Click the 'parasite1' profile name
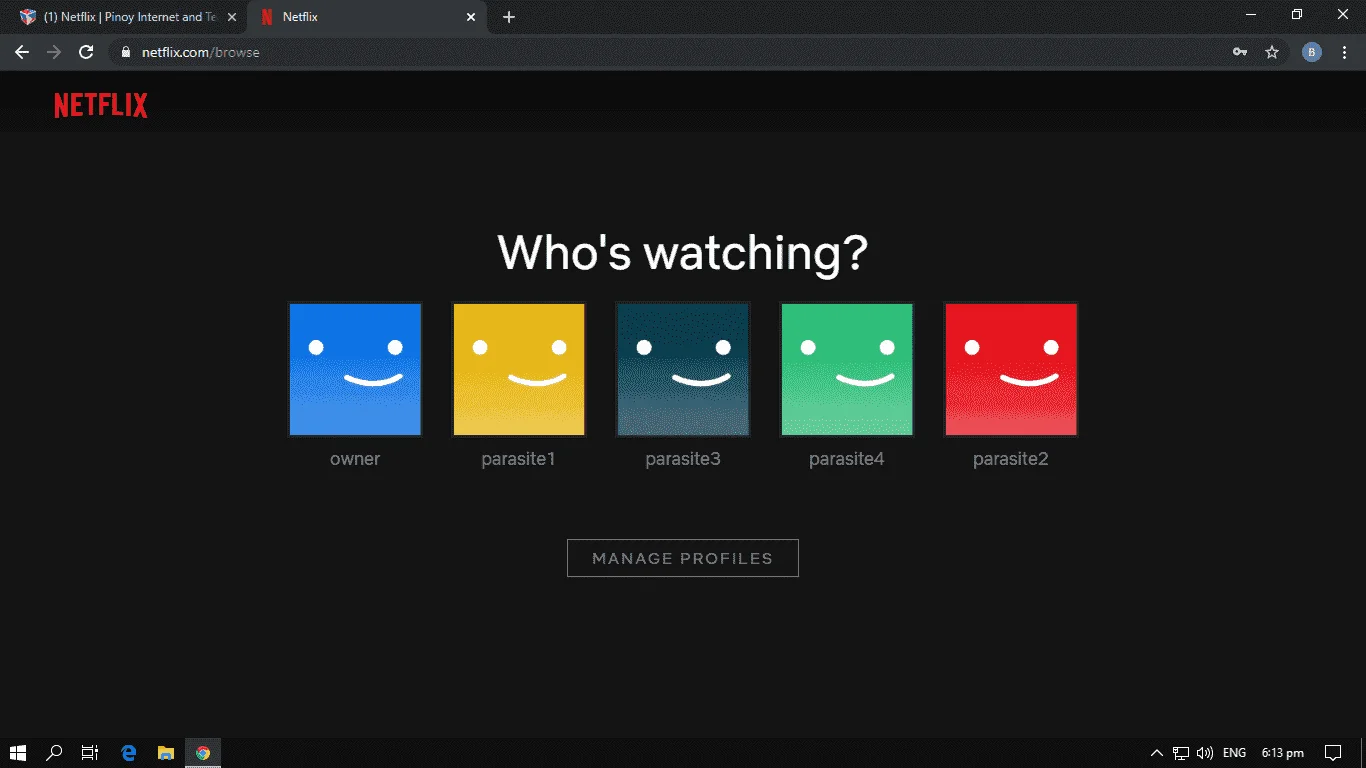The image size is (1366, 768). pyautogui.click(x=518, y=459)
